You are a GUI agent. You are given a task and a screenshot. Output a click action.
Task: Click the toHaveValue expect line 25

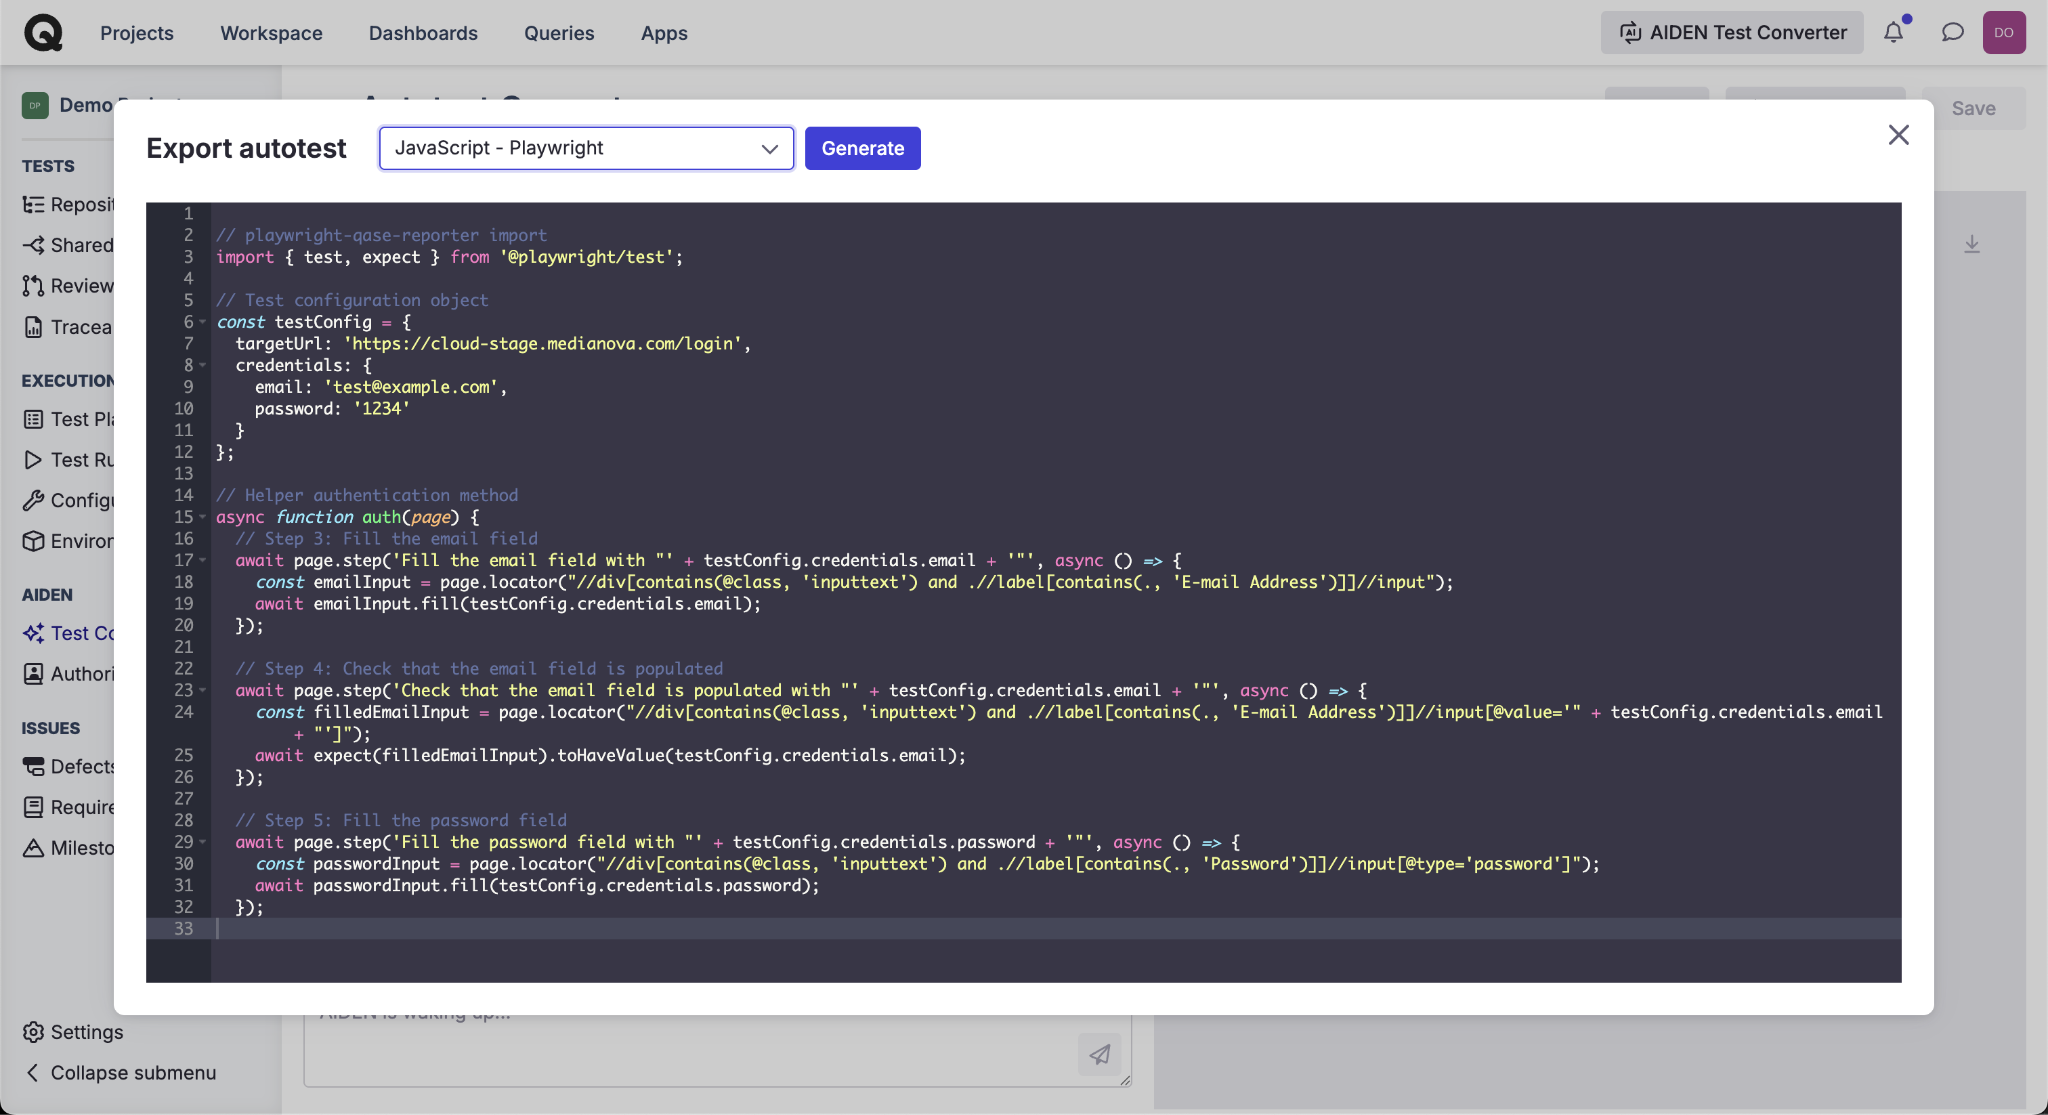tap(610, 756)
